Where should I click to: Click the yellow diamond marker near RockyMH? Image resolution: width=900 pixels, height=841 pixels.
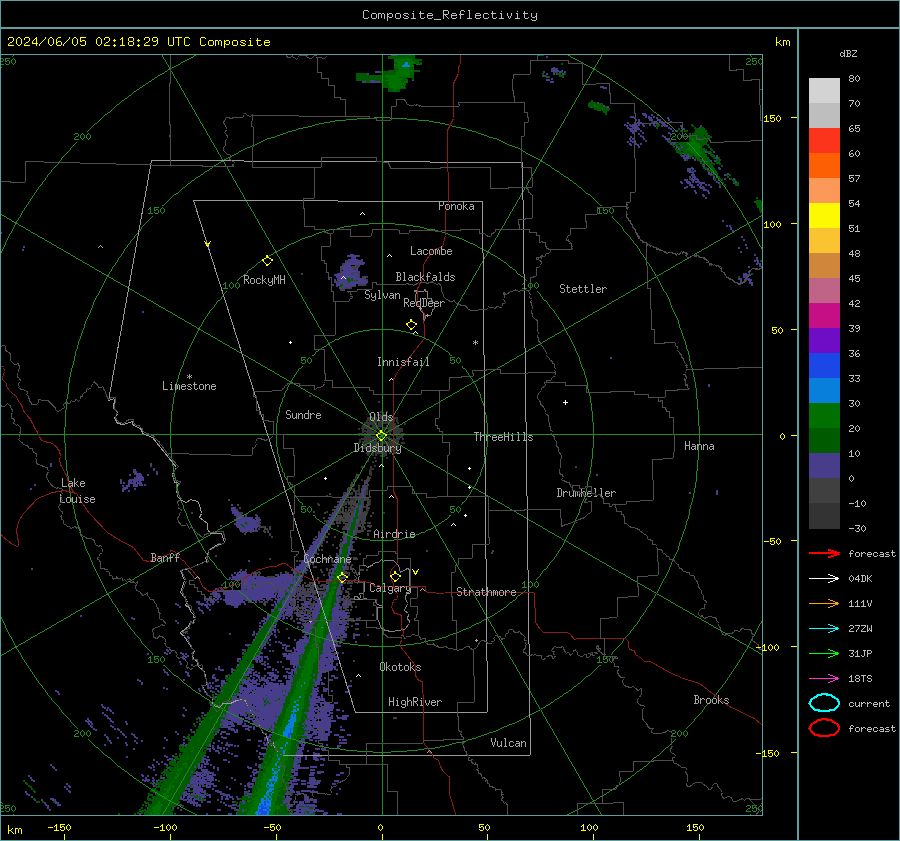click(x=267, y=261)
